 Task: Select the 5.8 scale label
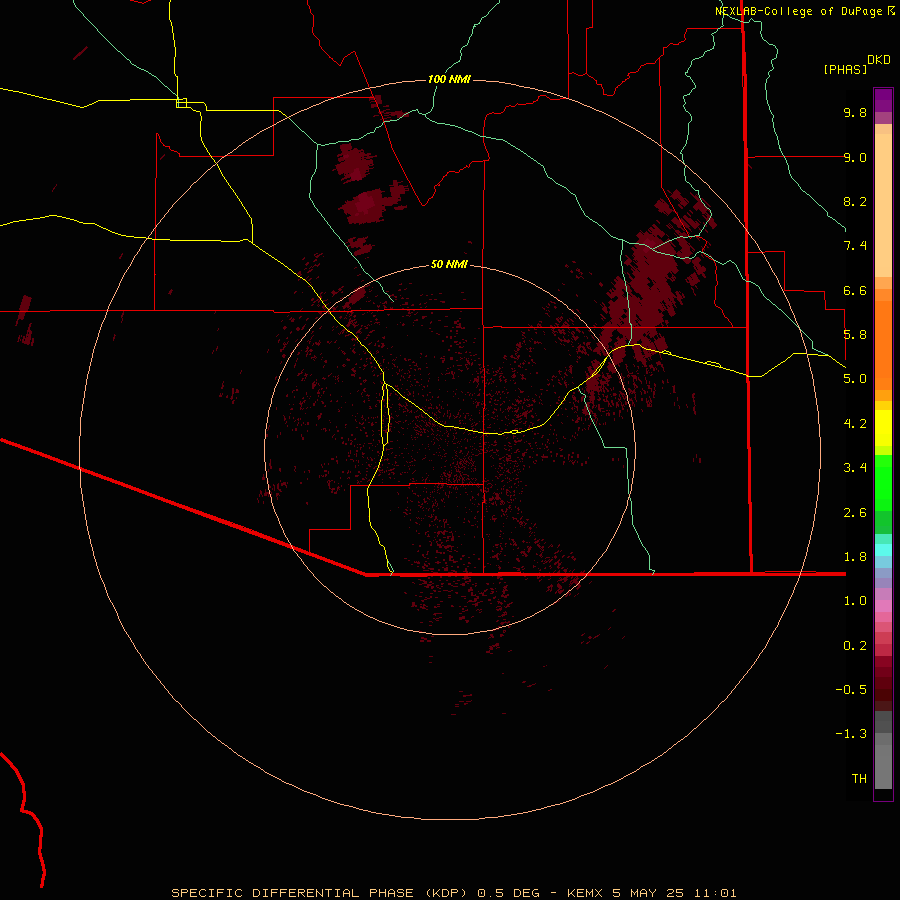pos(855,335)
